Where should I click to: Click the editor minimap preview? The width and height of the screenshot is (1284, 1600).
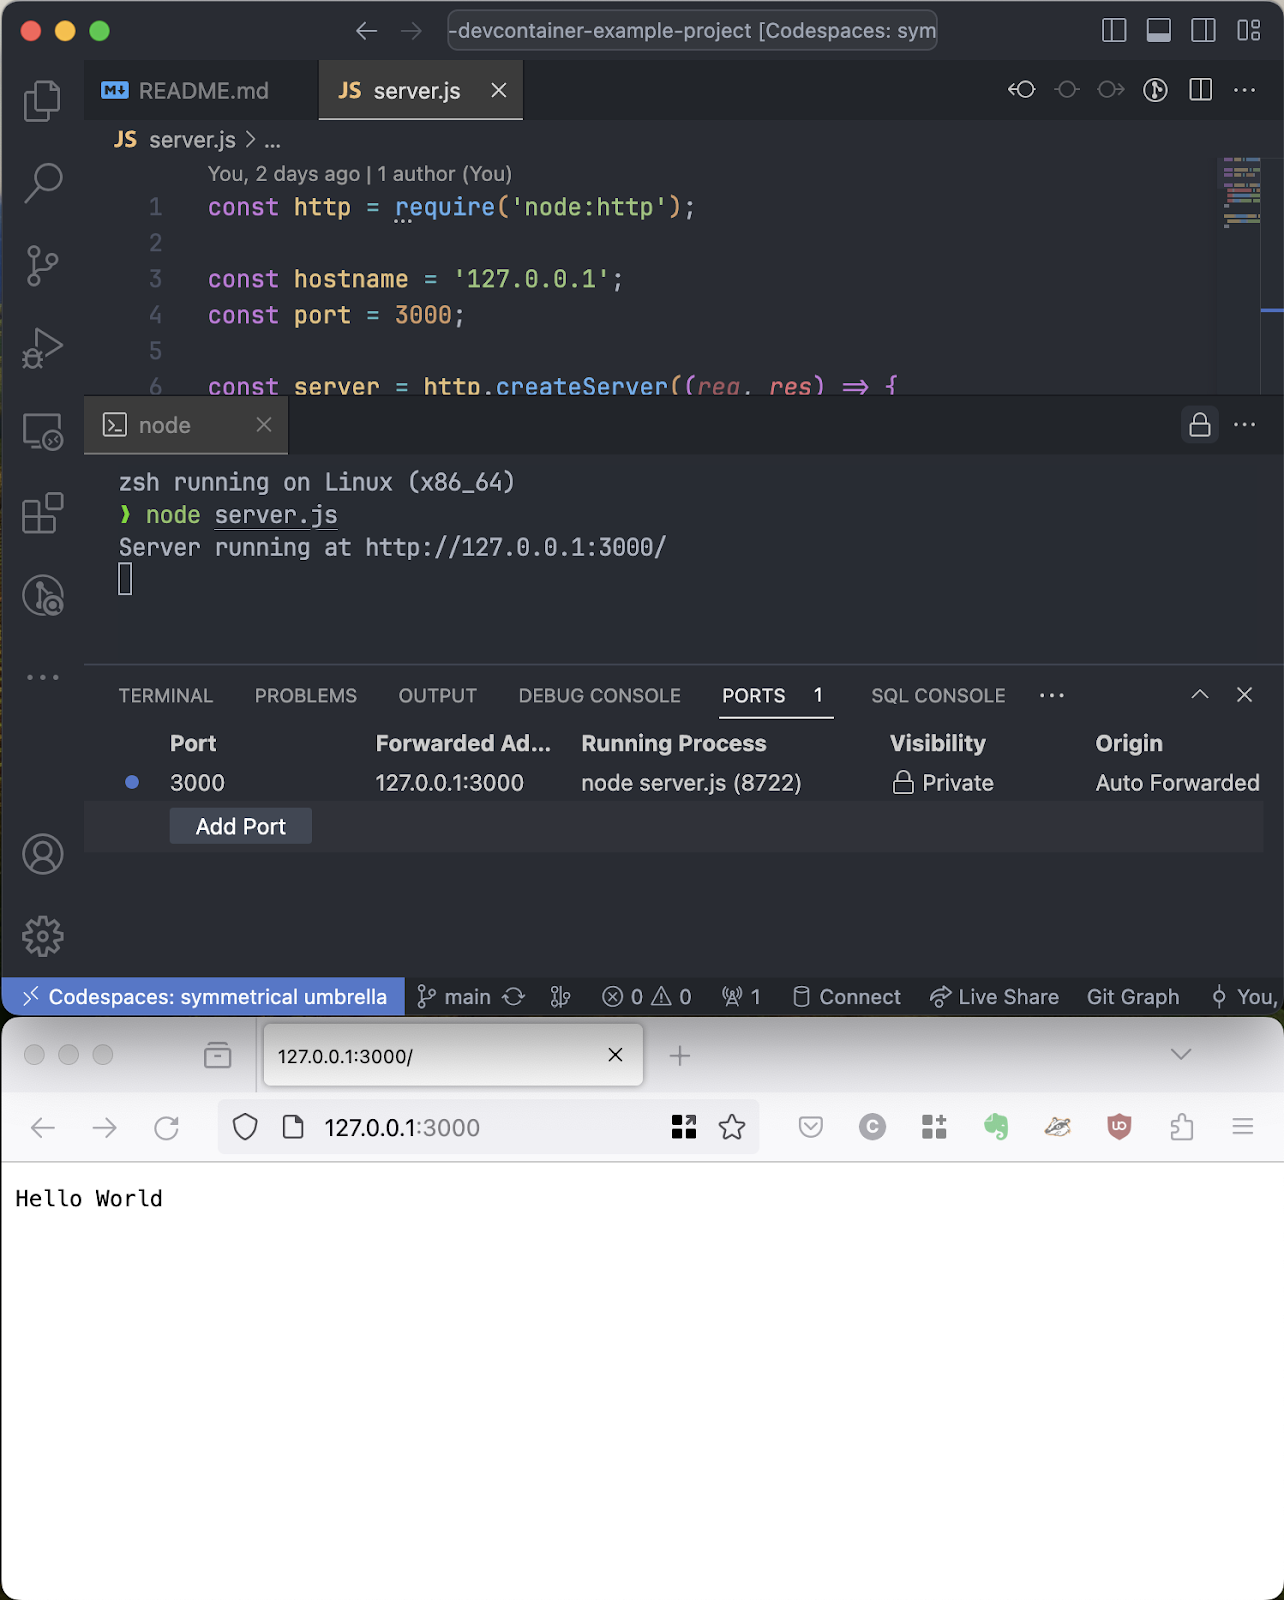(1241, 192)
